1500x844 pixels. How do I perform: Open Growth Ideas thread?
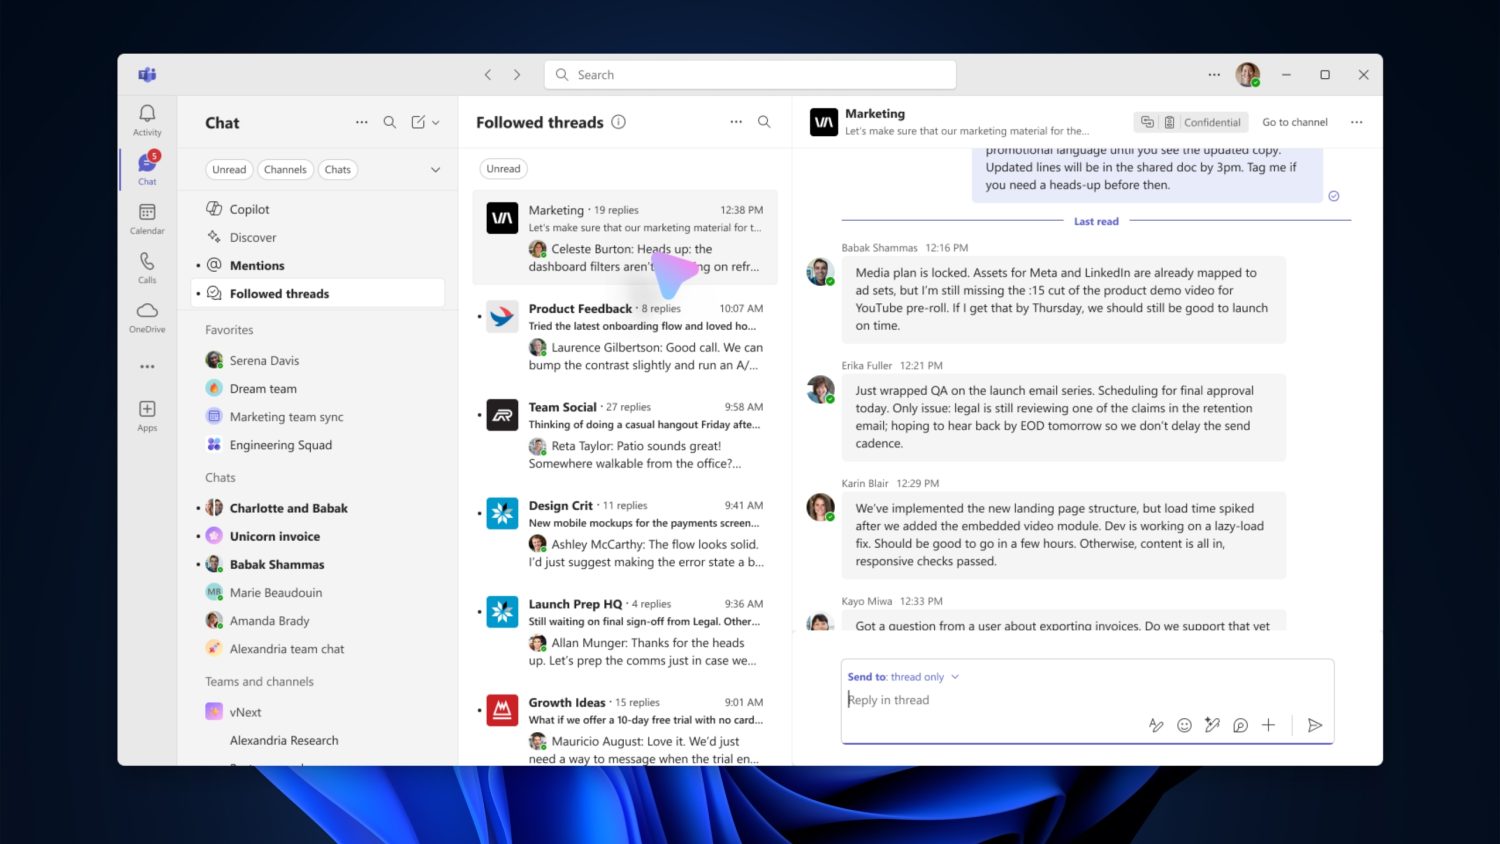(625, 728)
